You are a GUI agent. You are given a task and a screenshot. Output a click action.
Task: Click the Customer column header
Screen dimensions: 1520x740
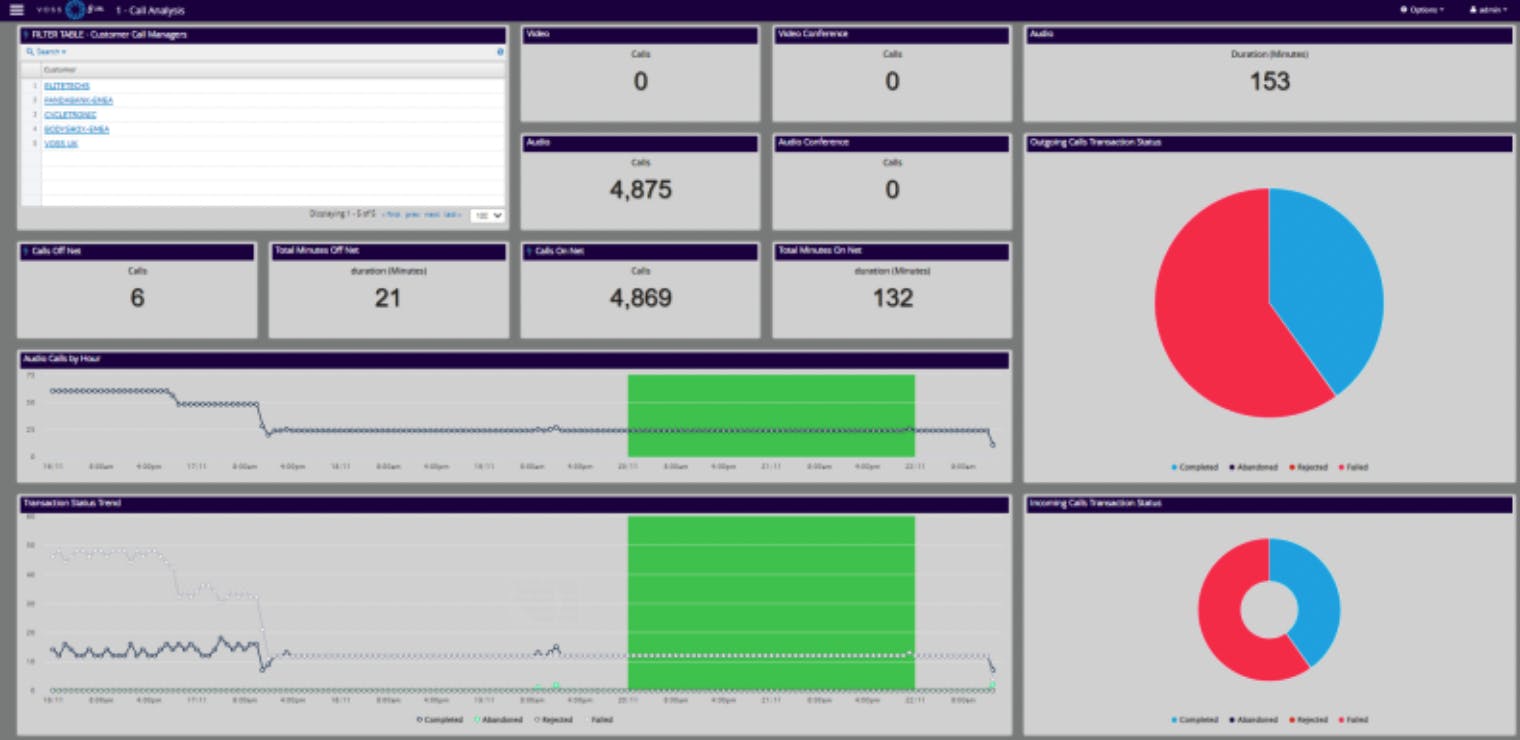coord(60,69)
